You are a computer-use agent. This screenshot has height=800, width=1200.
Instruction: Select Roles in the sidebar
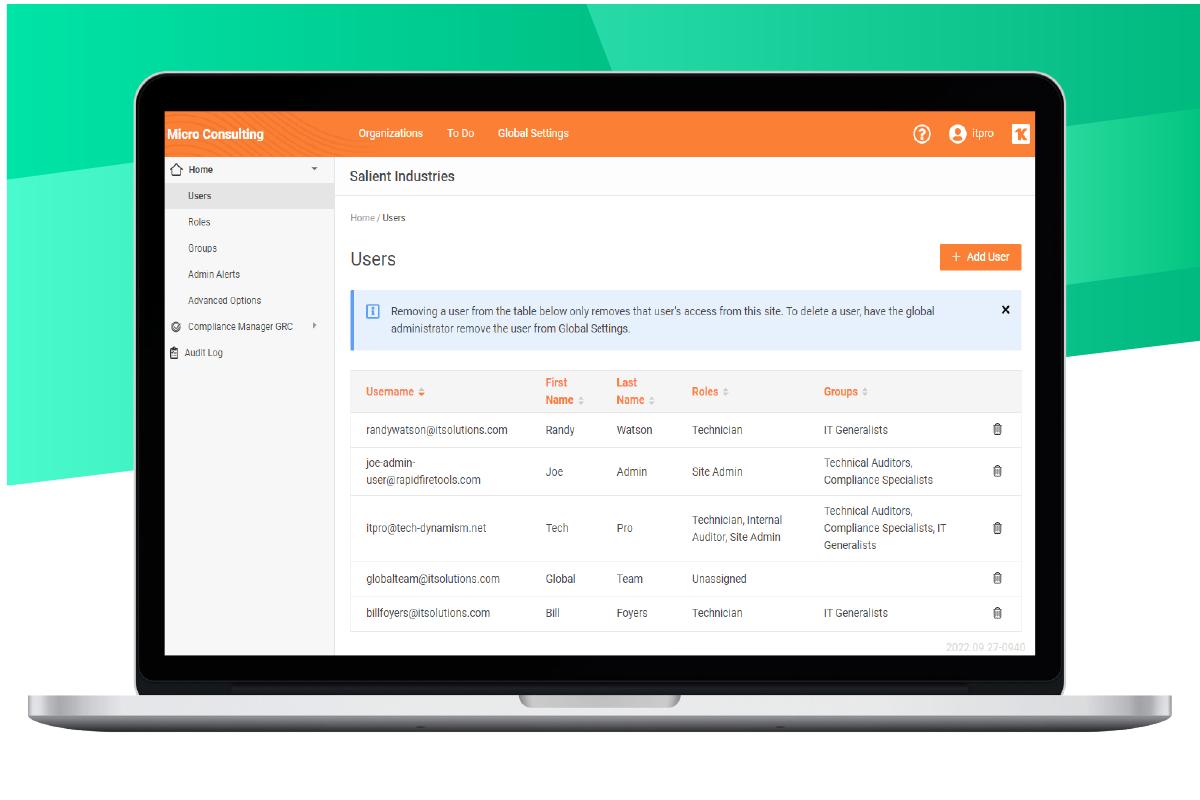point(199,222)
